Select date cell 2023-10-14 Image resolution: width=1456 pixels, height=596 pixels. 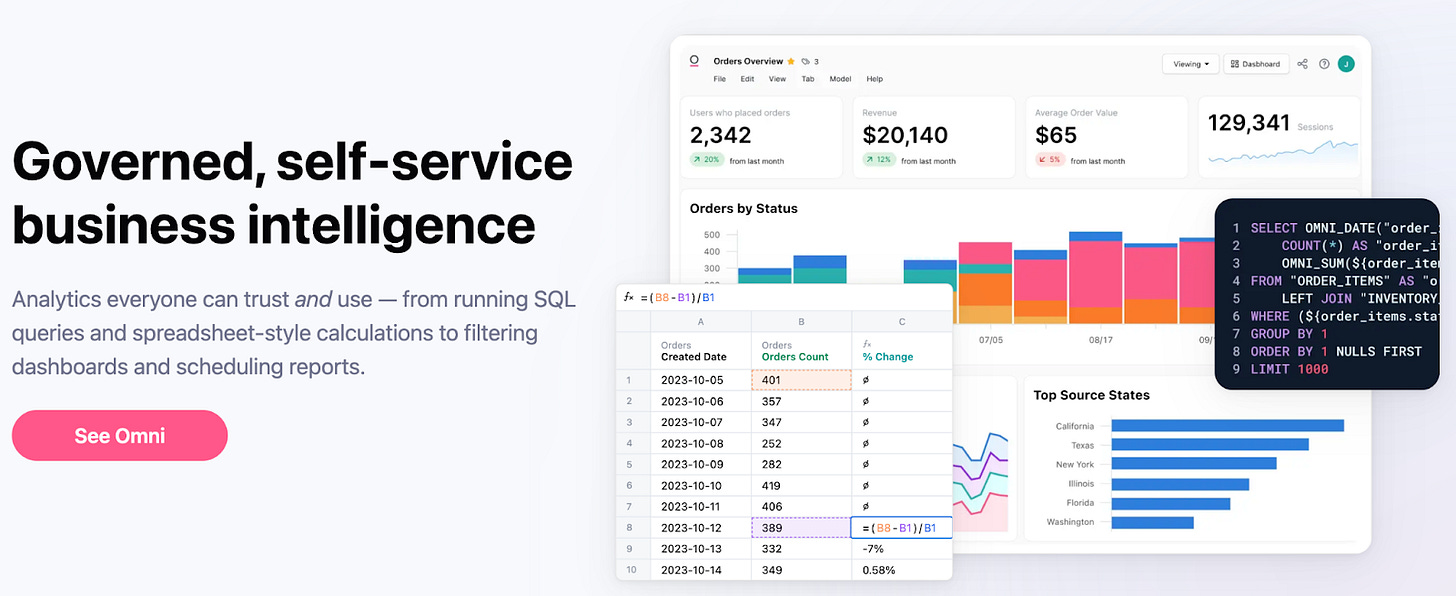[700, 570]
